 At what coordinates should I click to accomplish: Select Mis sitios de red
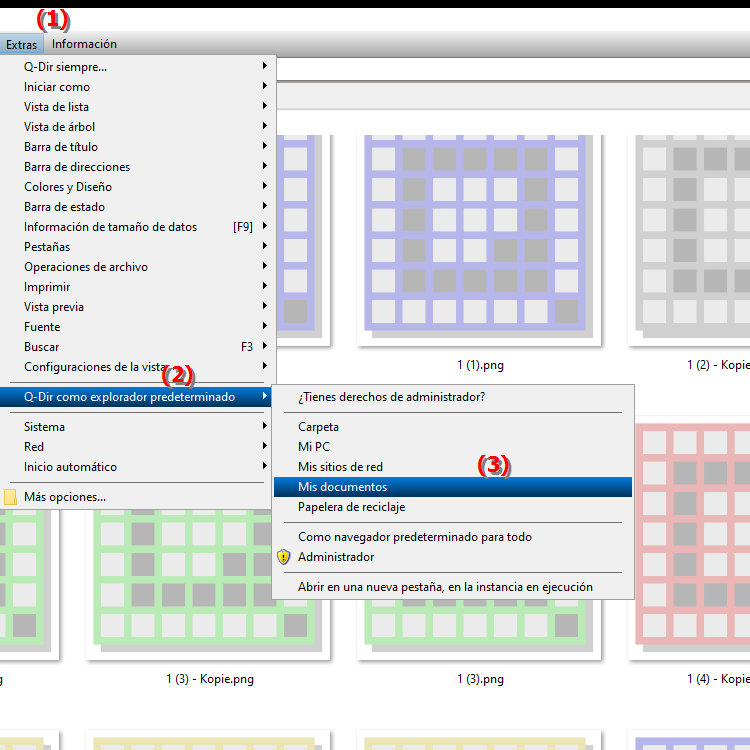pyautogui.click(x=453, y=467)
